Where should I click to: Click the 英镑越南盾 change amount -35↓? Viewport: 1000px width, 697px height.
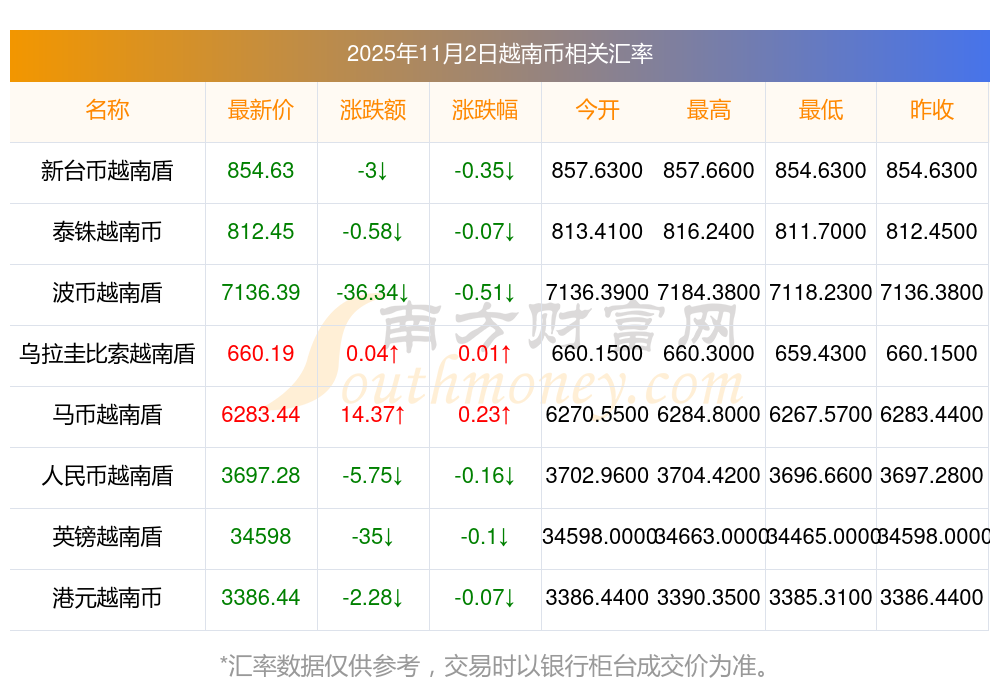372,537
